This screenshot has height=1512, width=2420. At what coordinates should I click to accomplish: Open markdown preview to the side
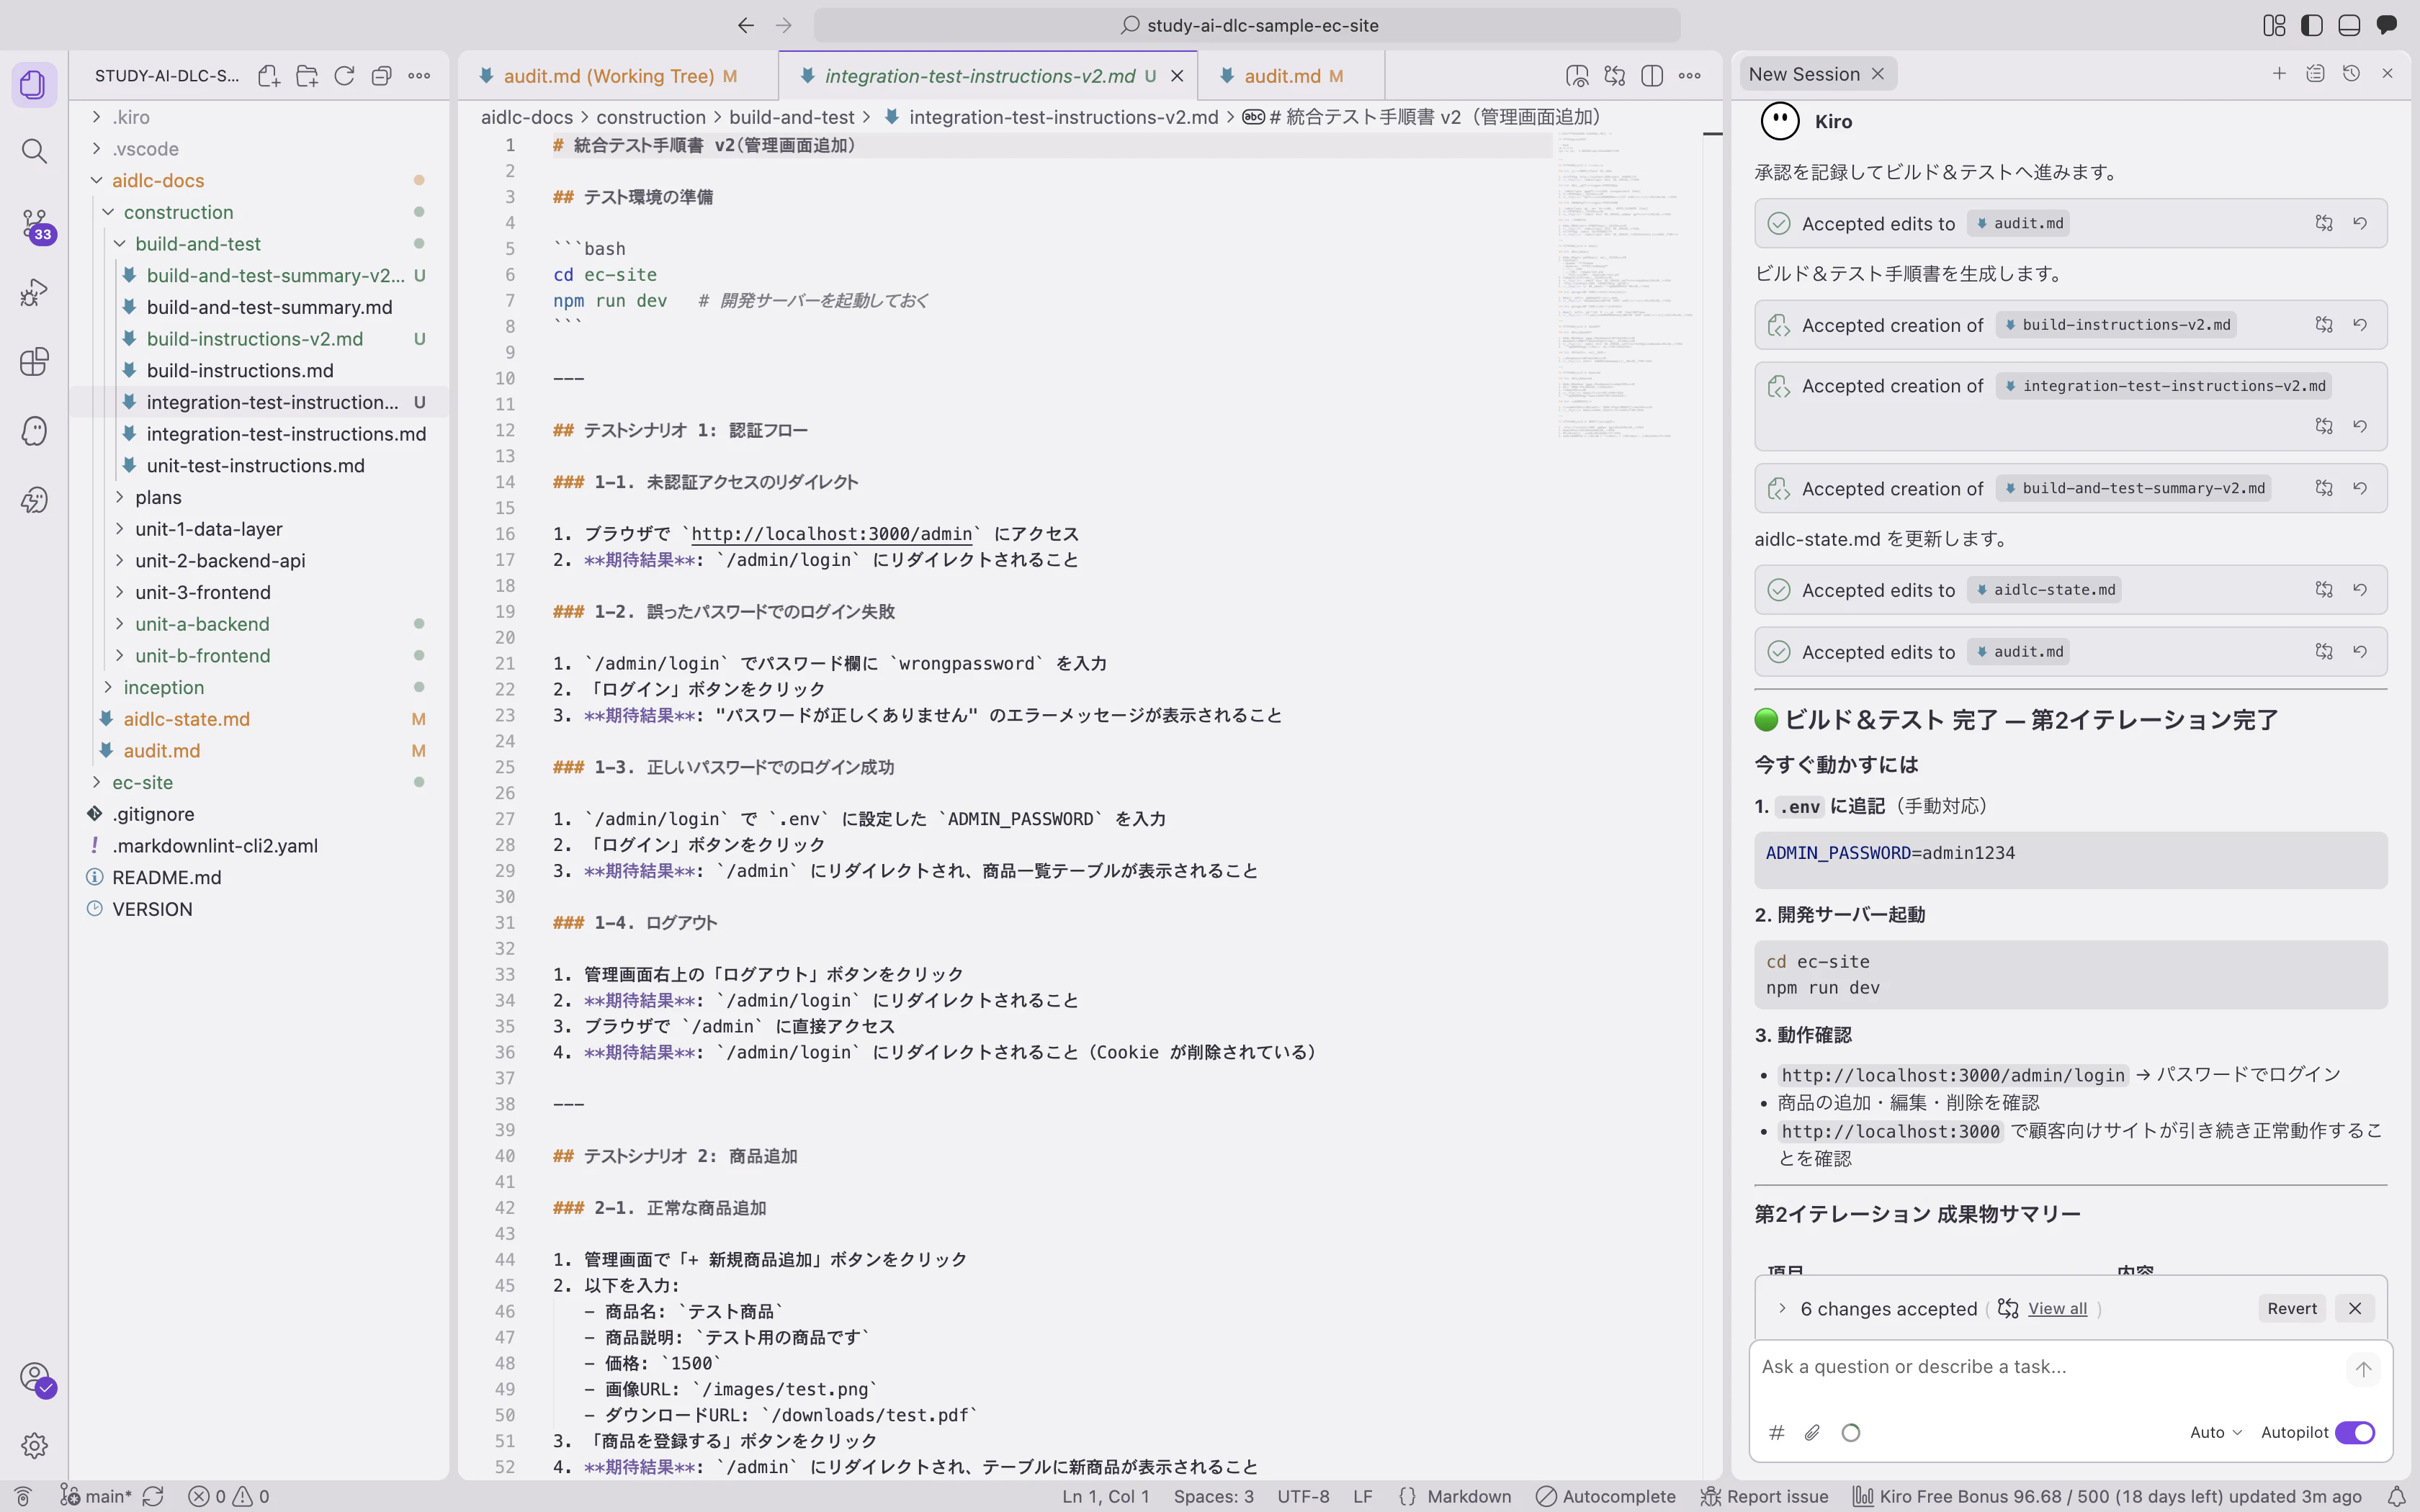point(1577,76)
